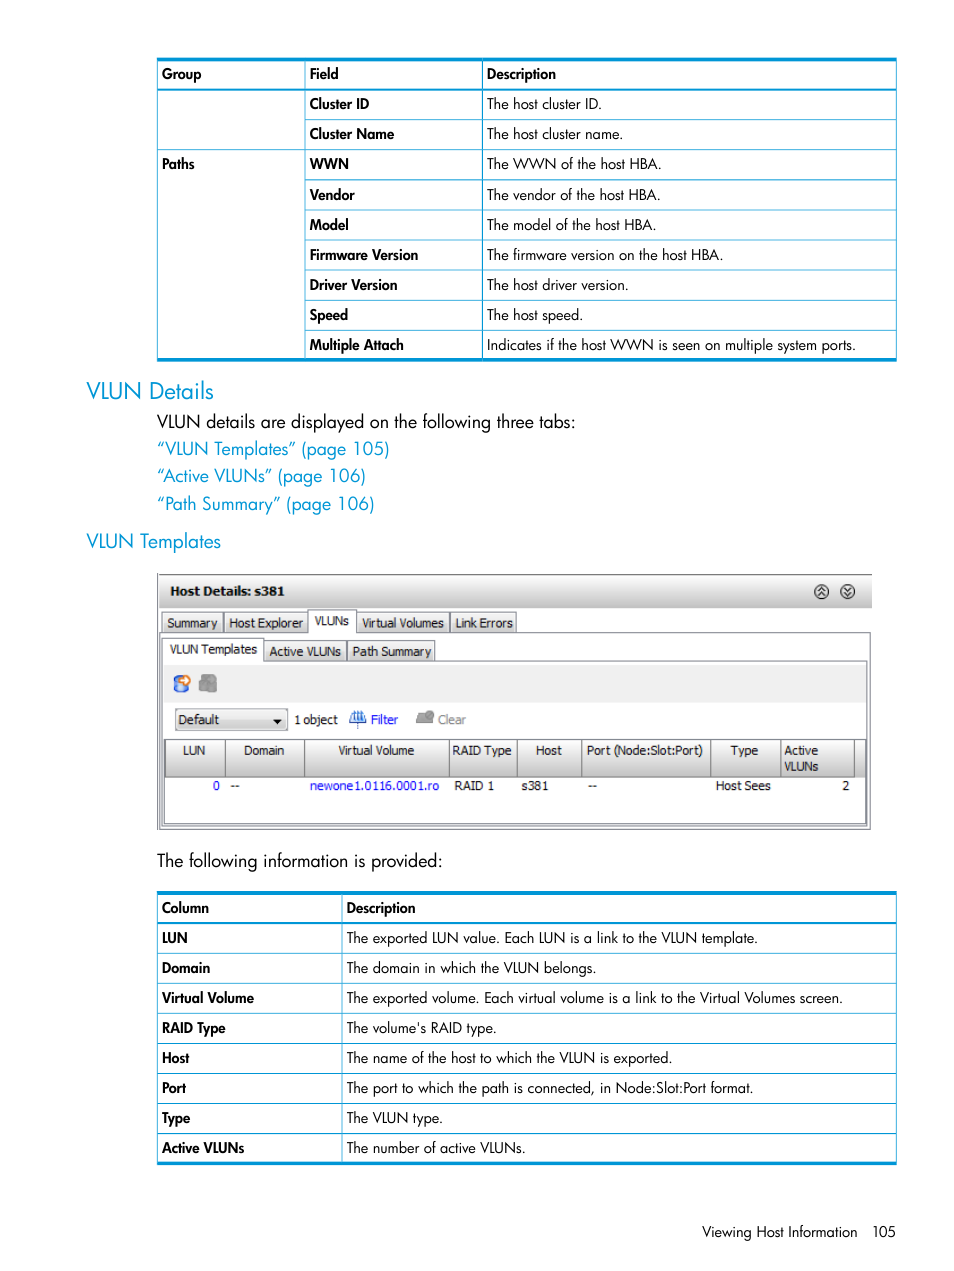Click the Host Details: s381 title
This screenshot has height=1271, width=954.
click(227, 591)
